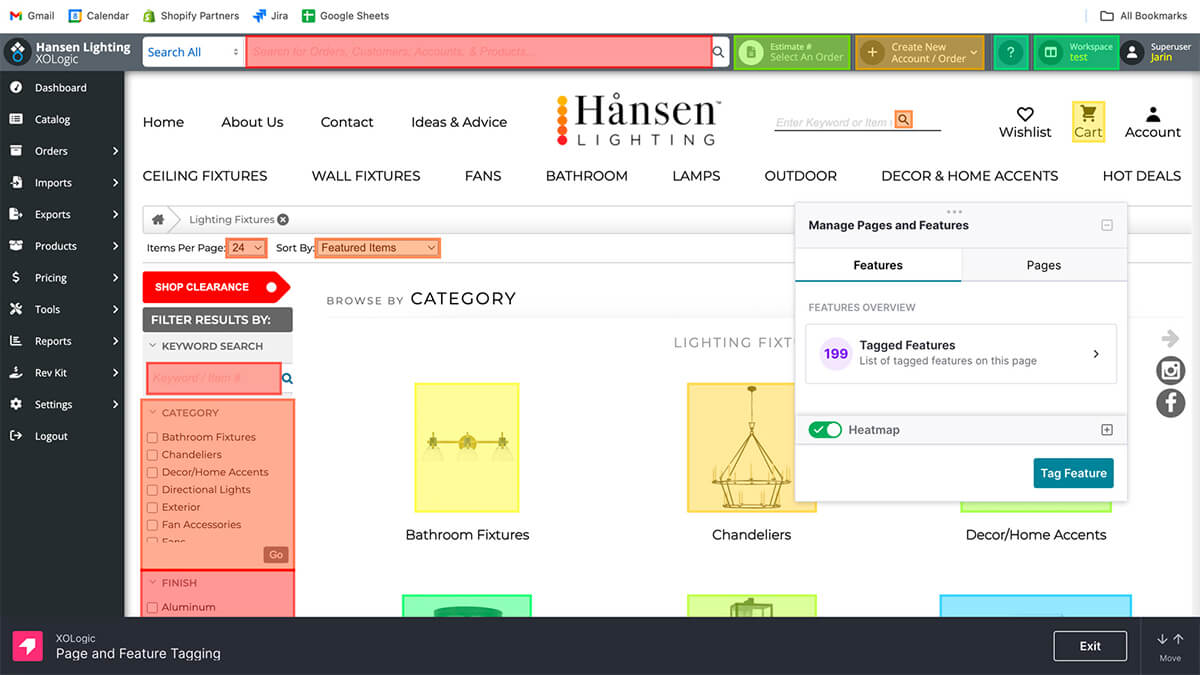The image size is (1200, 675).
Task: Open the Items Per Page dropdown
Action: pos(247,248)
